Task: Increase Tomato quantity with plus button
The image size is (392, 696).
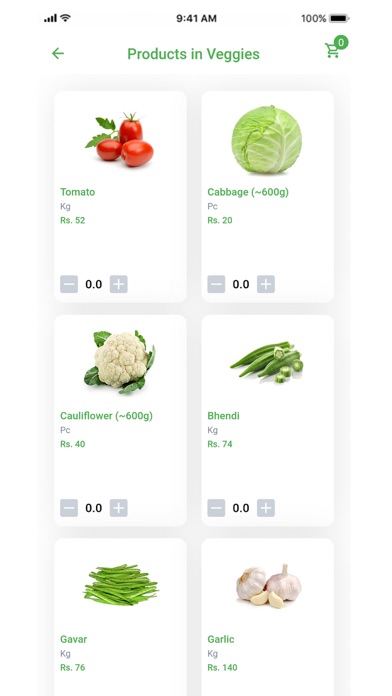Action: tap(119, 284)
